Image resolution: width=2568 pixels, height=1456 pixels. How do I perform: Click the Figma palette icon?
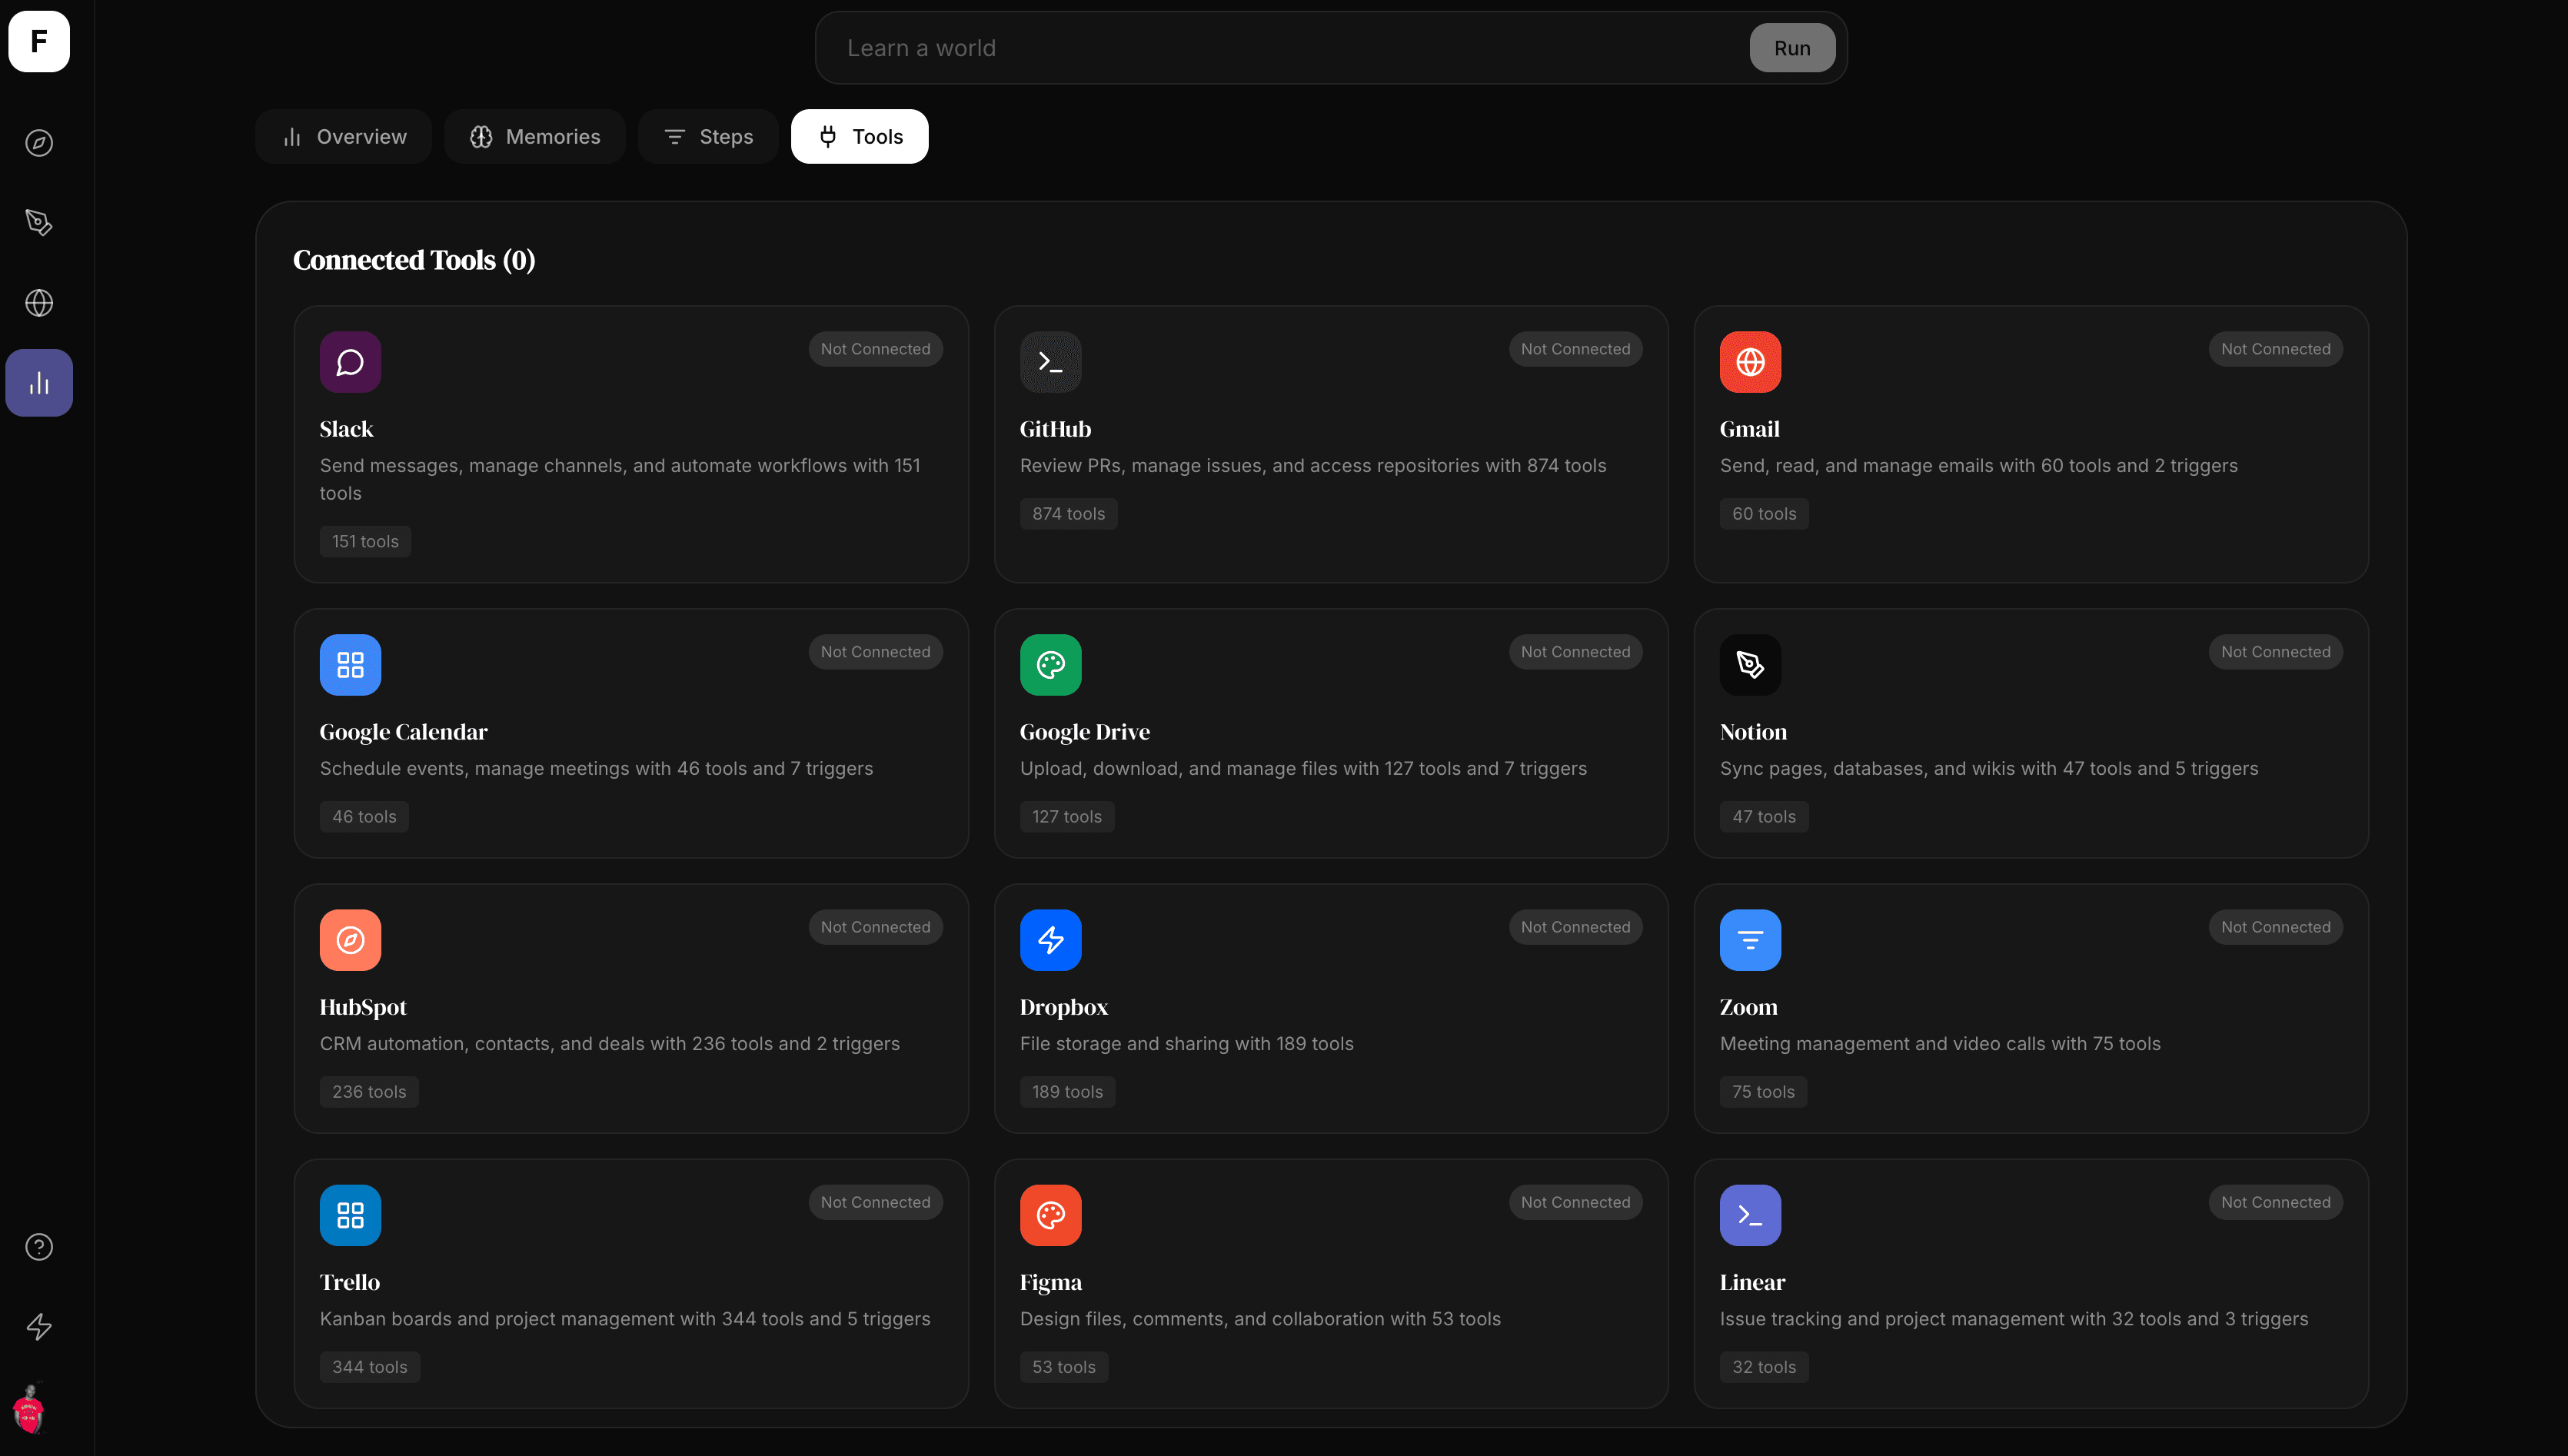click(x=1050, y=1215)
